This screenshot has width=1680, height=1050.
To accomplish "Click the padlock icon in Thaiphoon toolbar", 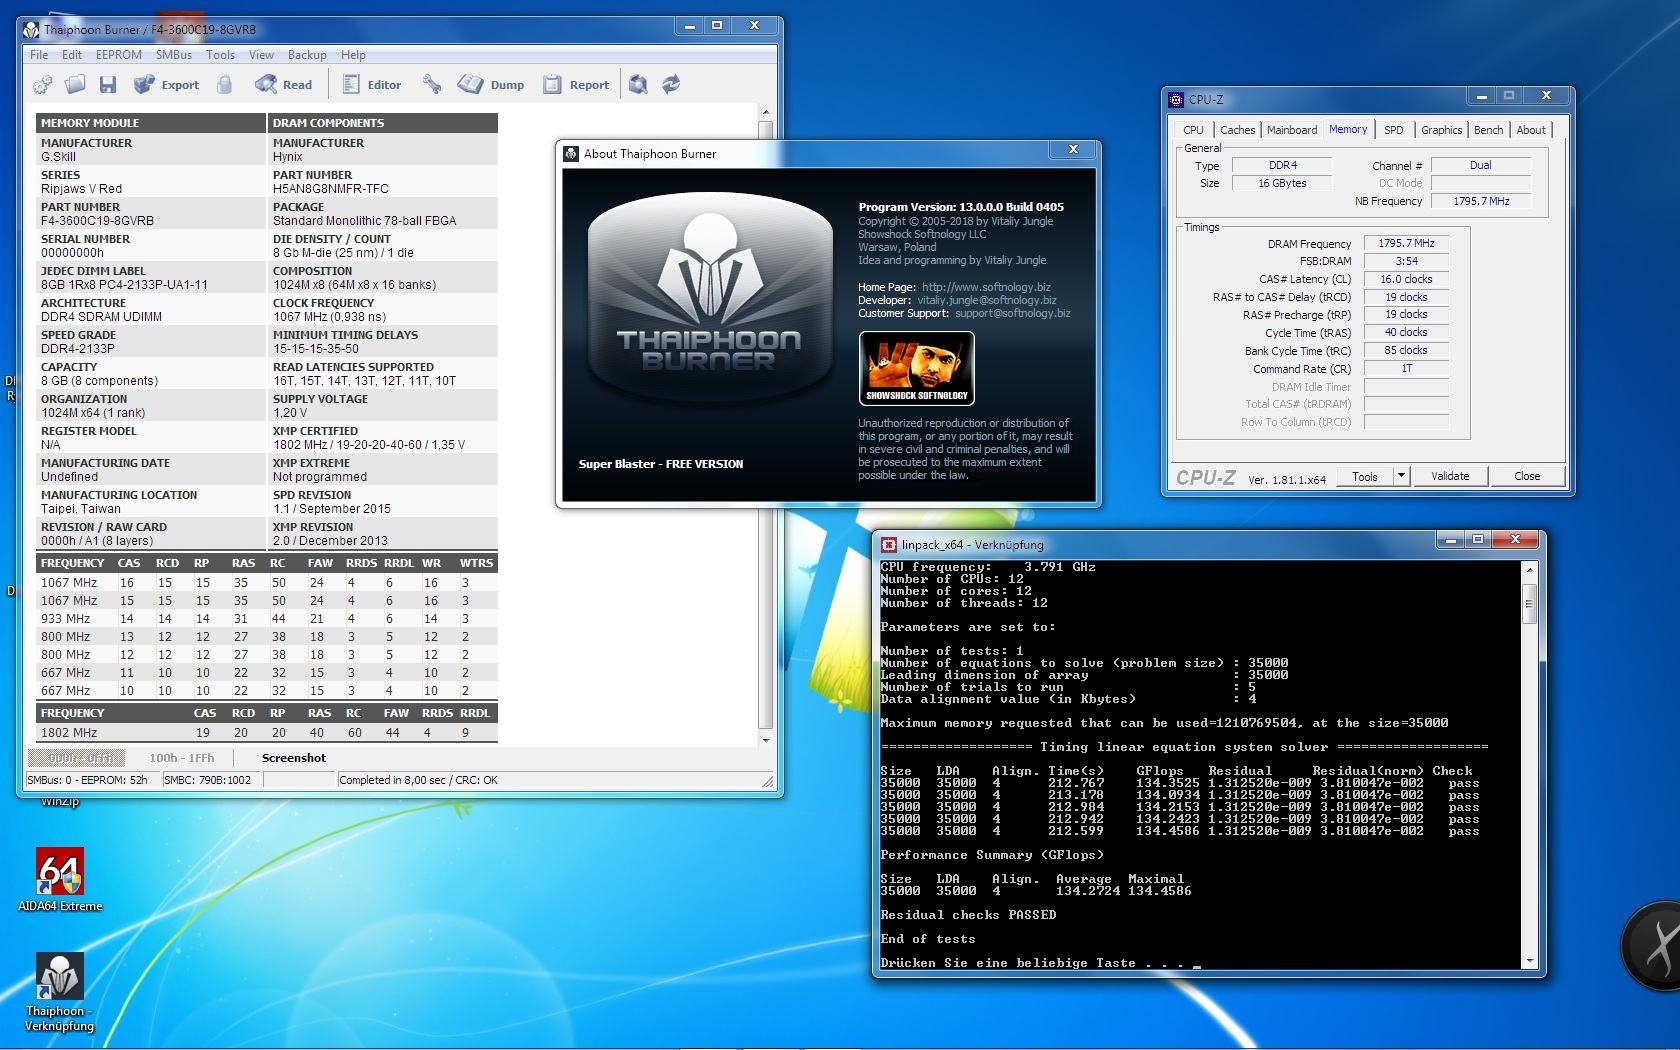I will point(225,85).
